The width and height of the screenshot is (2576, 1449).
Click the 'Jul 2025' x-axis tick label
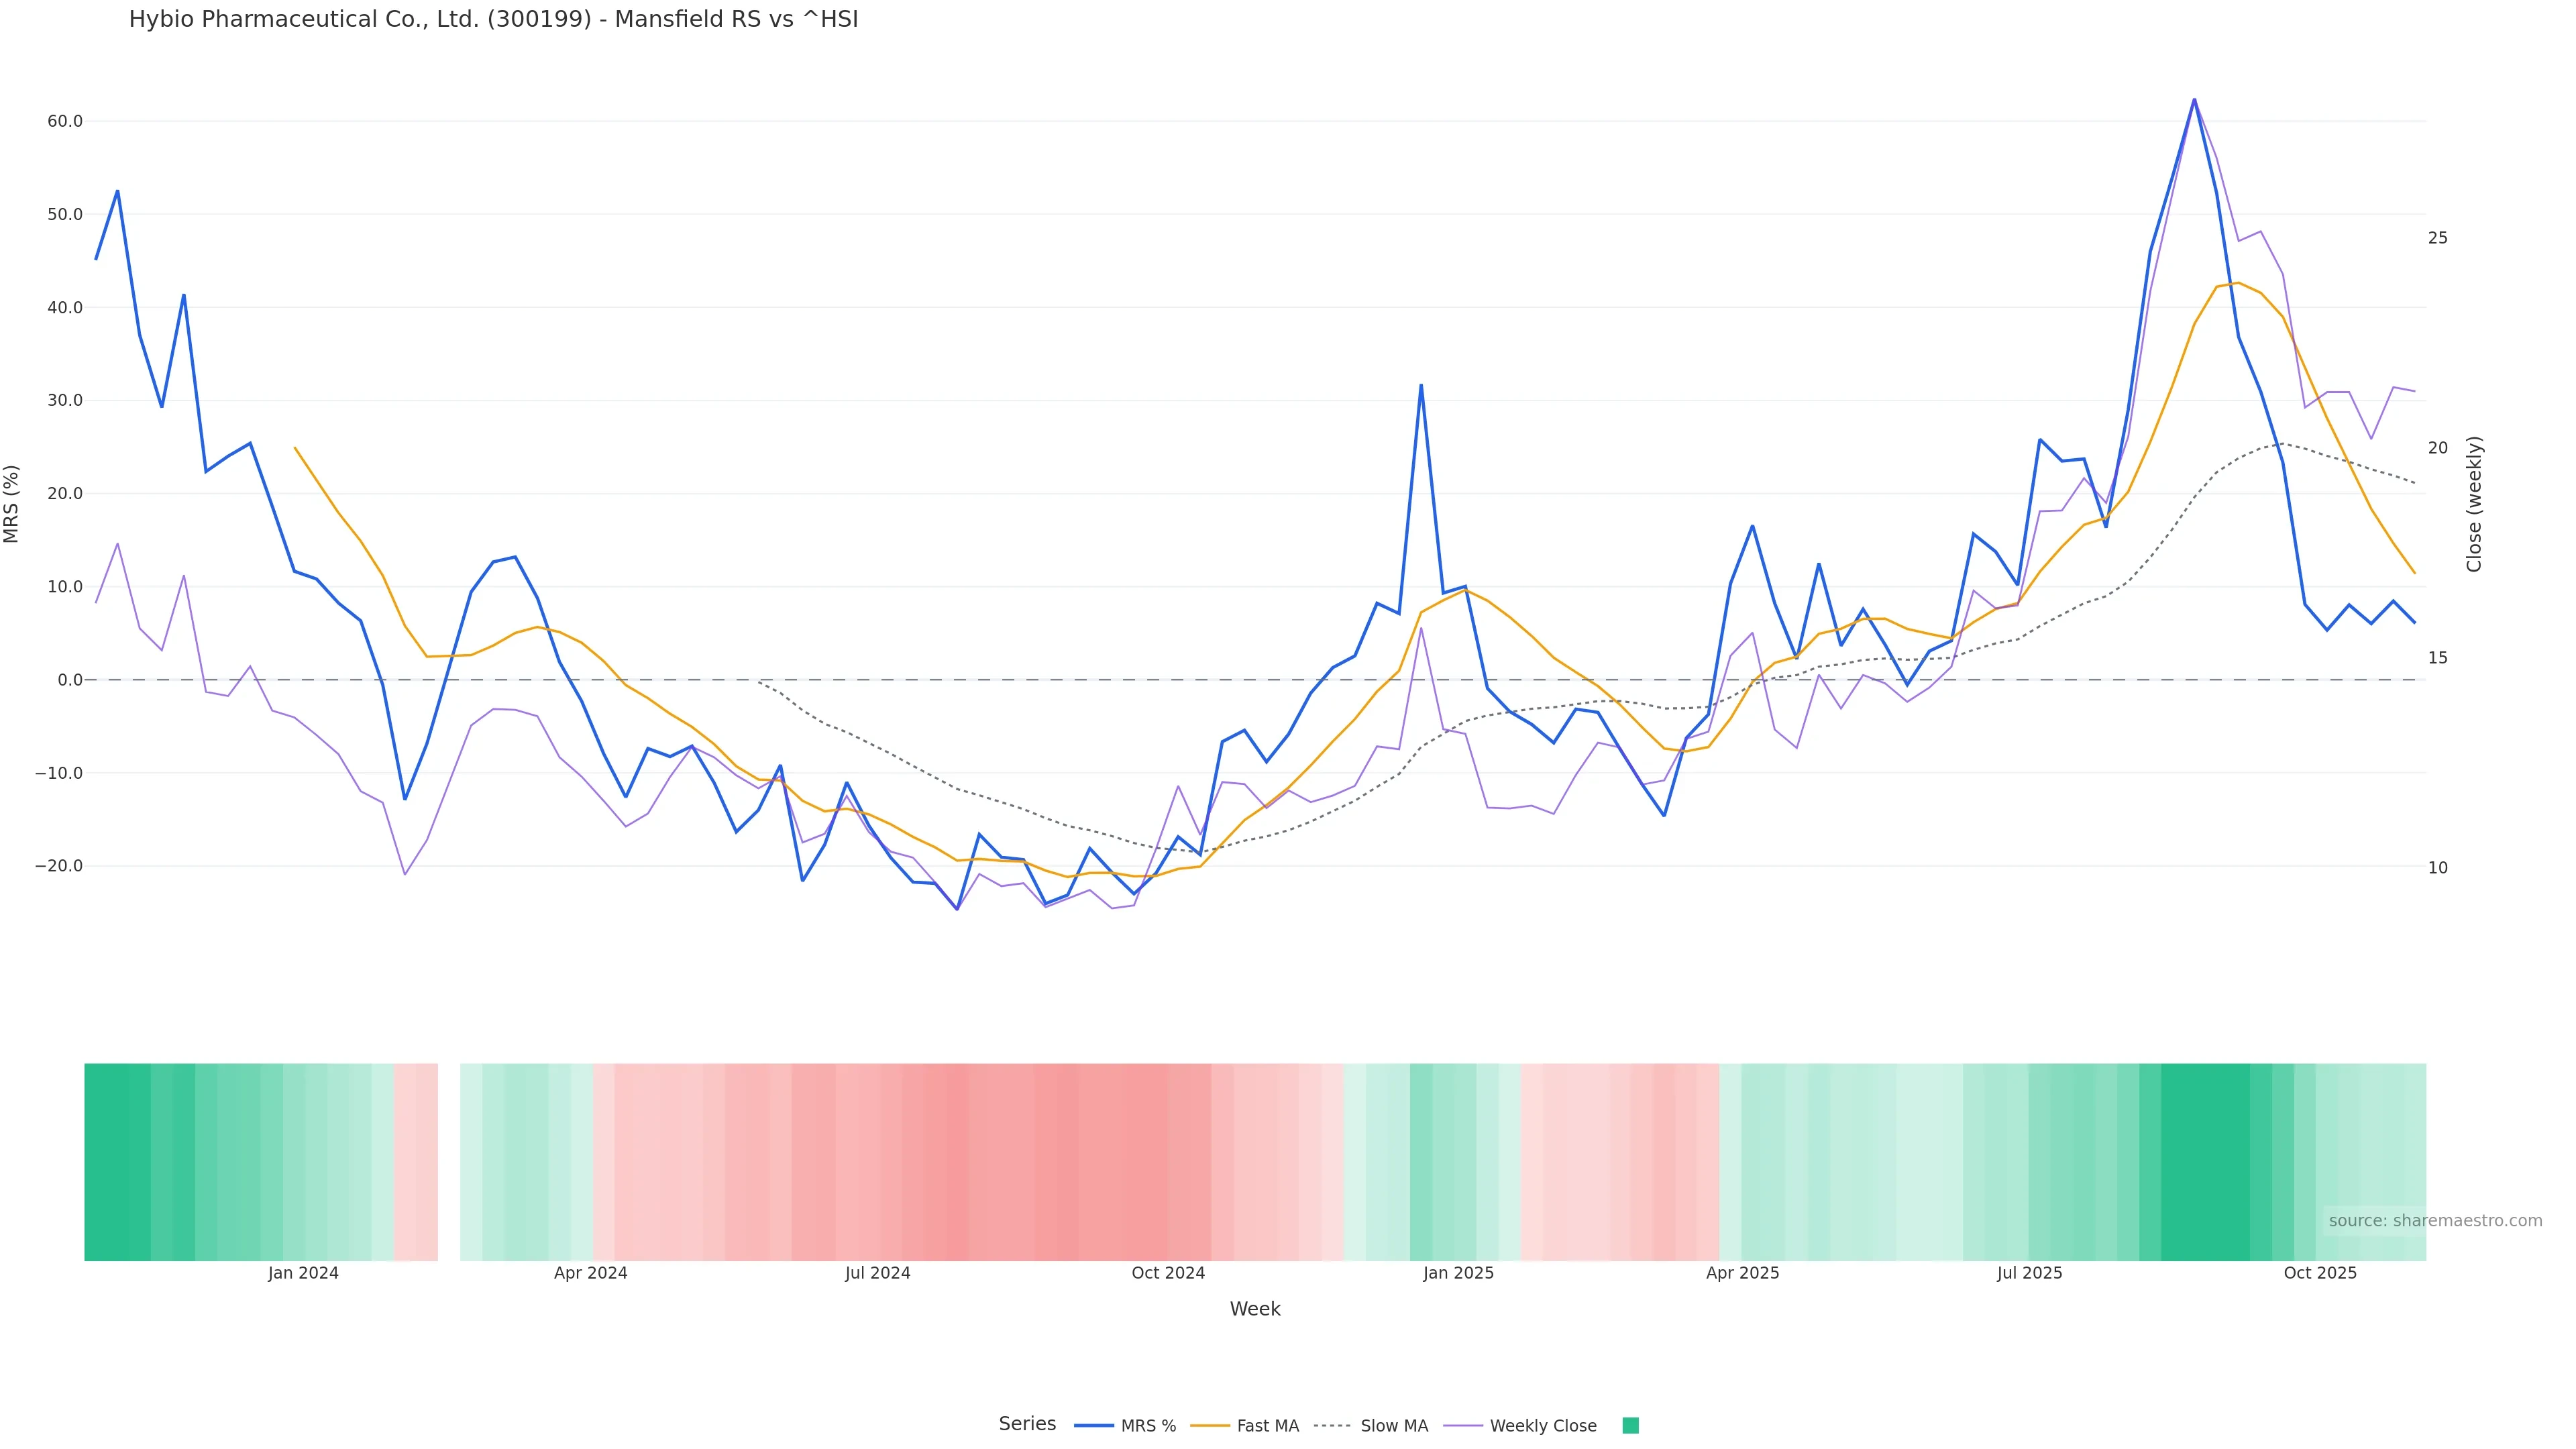tap(2029, 1274)
